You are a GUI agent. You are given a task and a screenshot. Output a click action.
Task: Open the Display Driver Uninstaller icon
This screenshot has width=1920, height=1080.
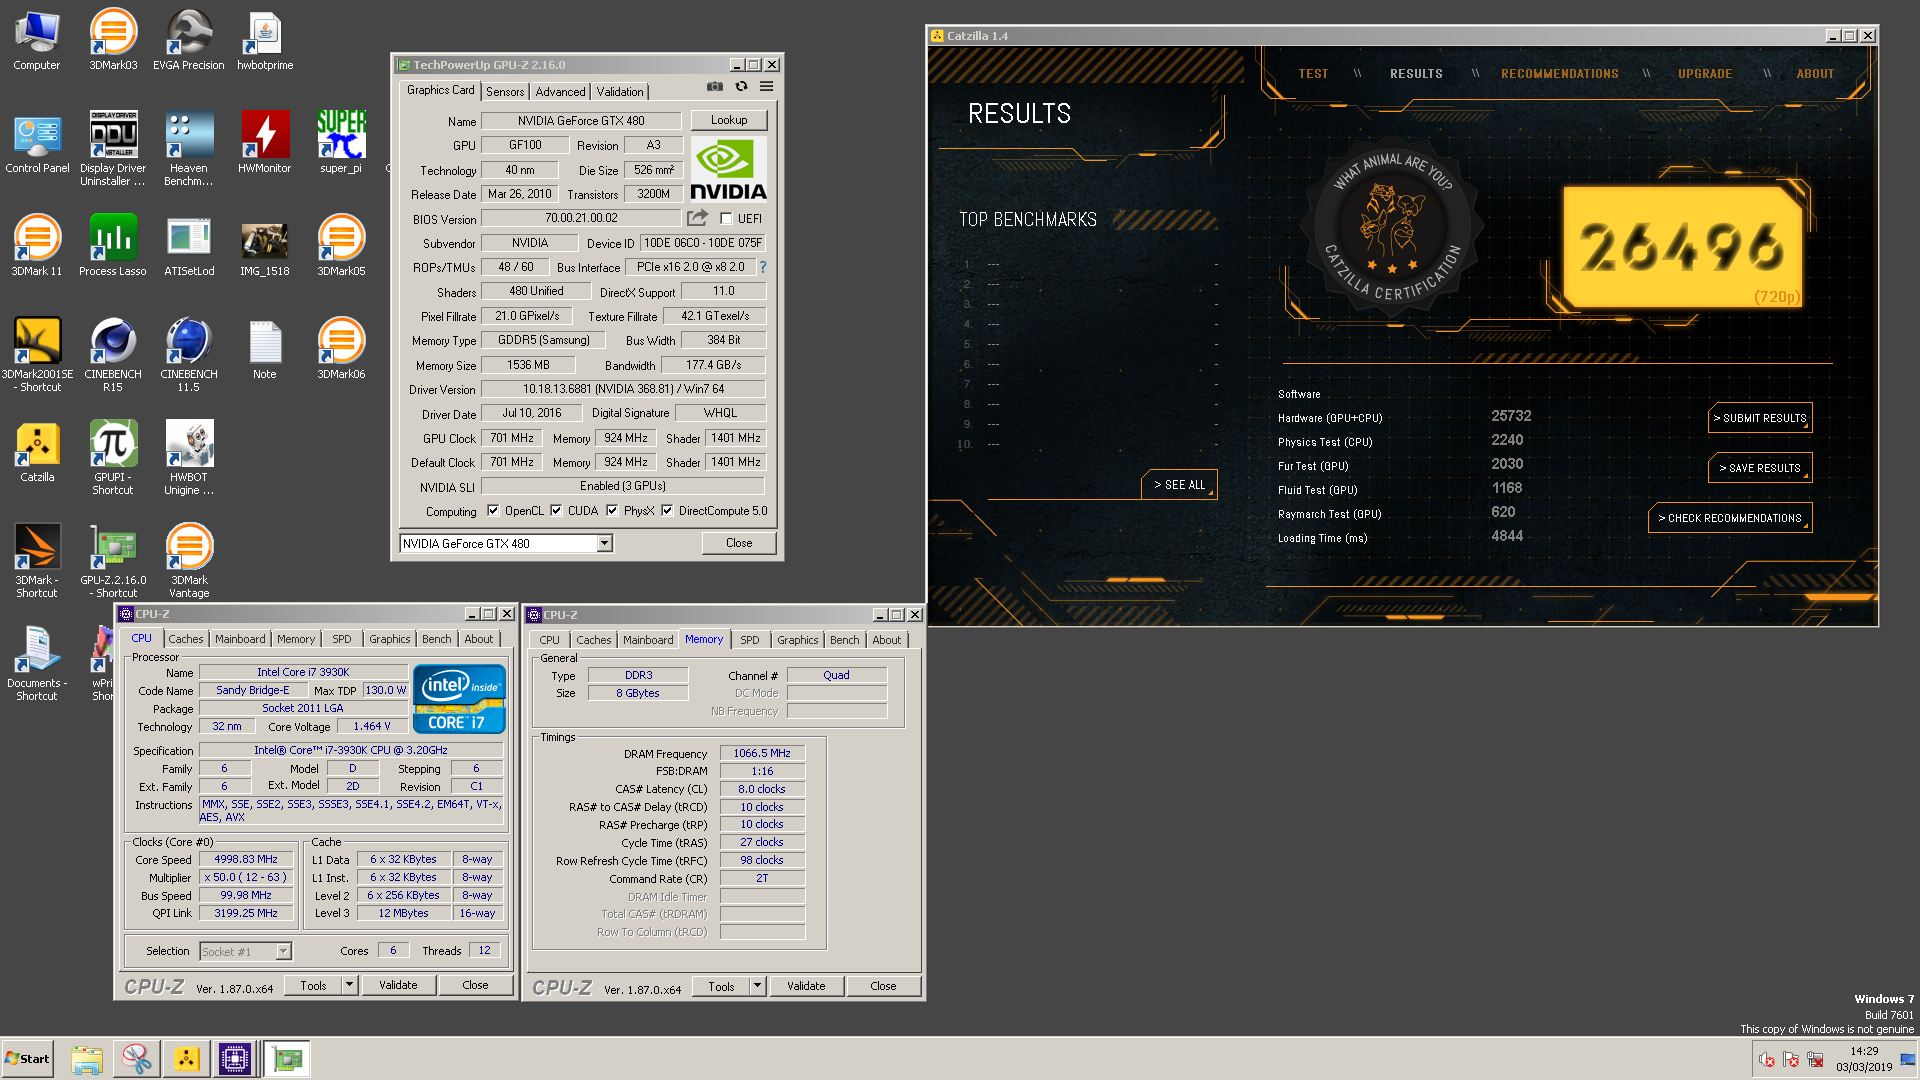coord(113,148)
